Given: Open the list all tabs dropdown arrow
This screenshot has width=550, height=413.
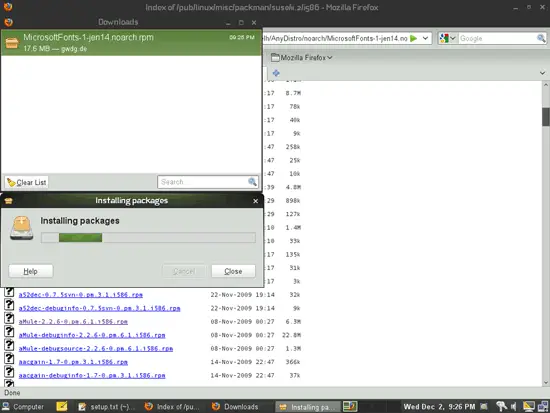Looking at the screenshot, I should point(542,73).
